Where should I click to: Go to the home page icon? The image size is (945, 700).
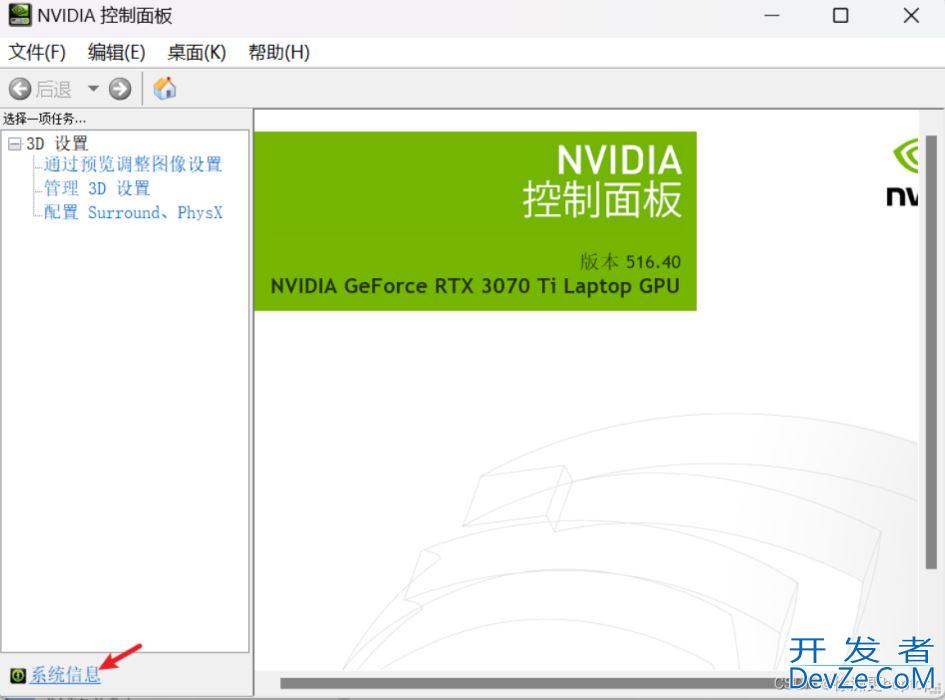point(165,89)
